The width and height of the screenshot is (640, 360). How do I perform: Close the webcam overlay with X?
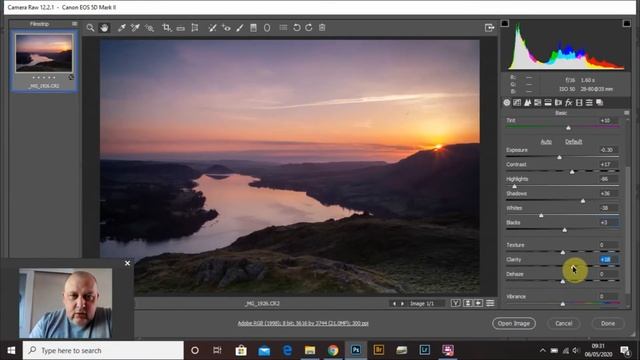tap(127, 263)
